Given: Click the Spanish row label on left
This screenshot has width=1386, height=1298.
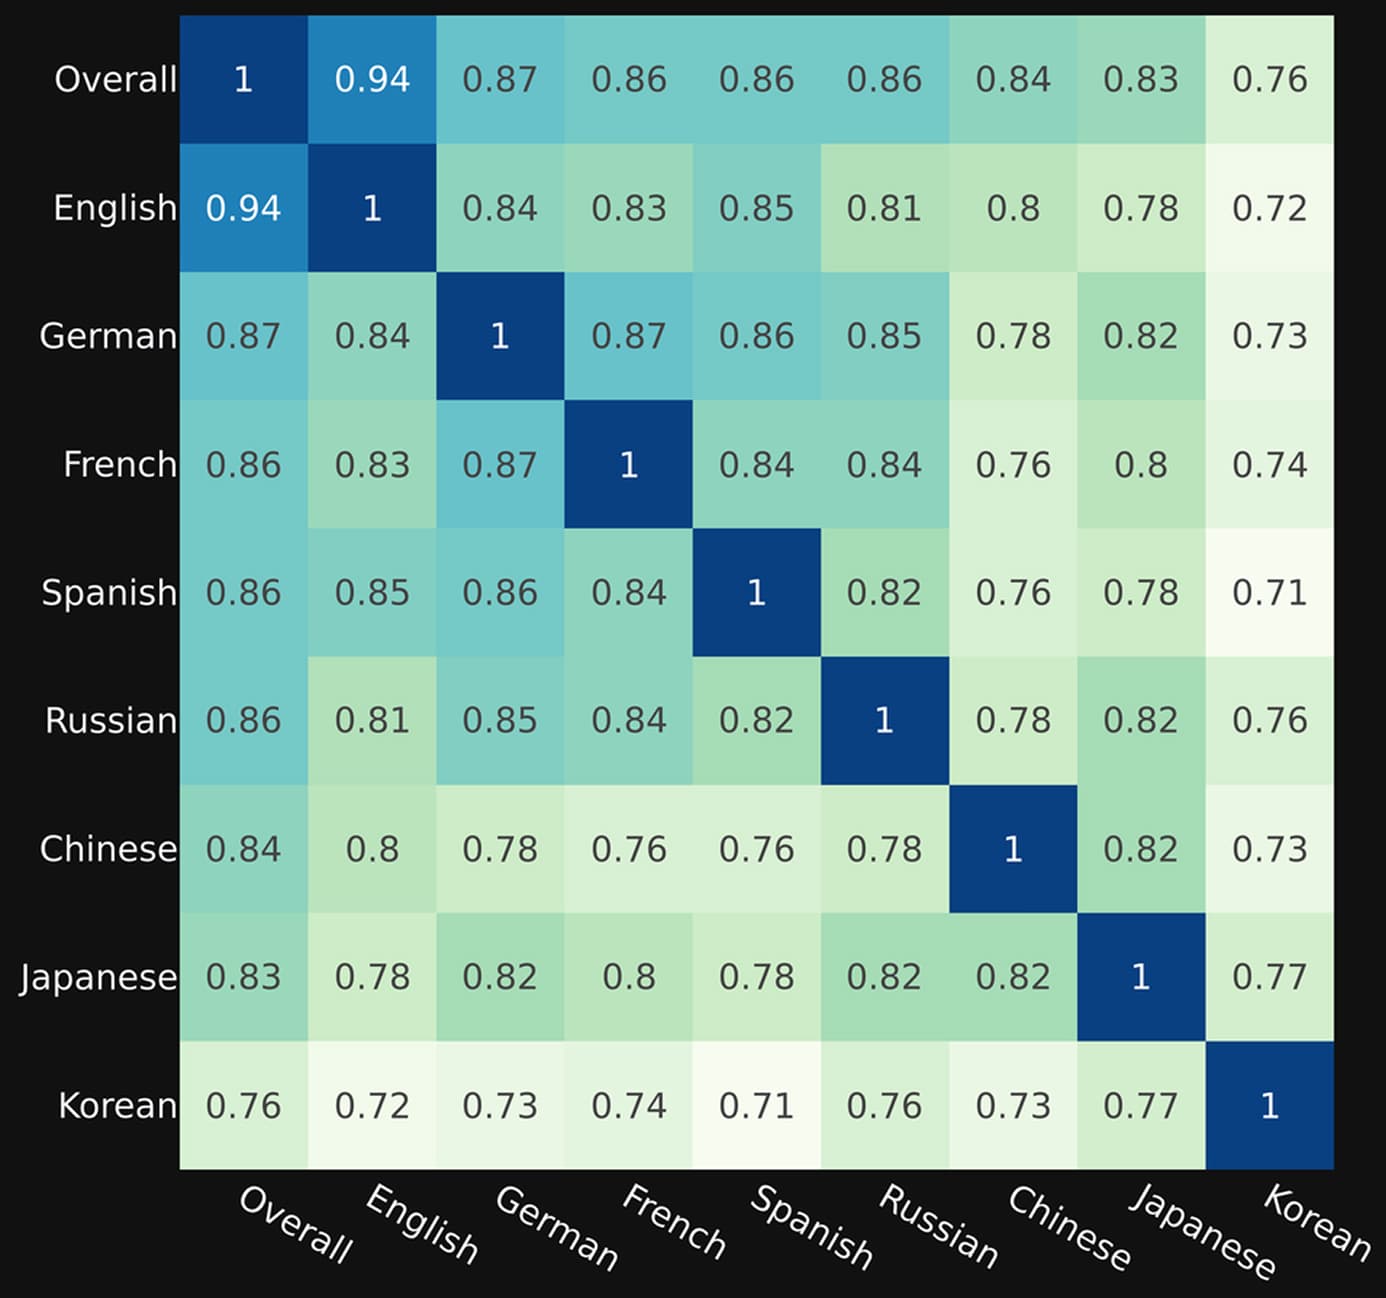Looking at the screenshot, I should click(x=109, y=593).
